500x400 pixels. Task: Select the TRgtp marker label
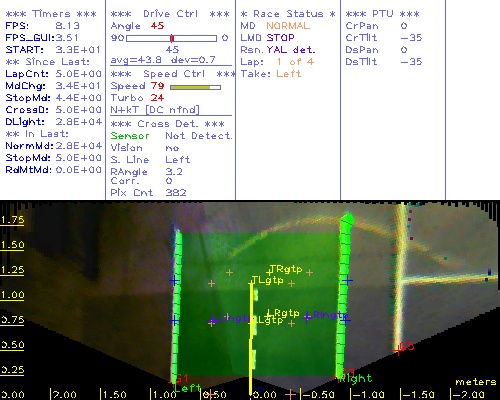point(286,269)
